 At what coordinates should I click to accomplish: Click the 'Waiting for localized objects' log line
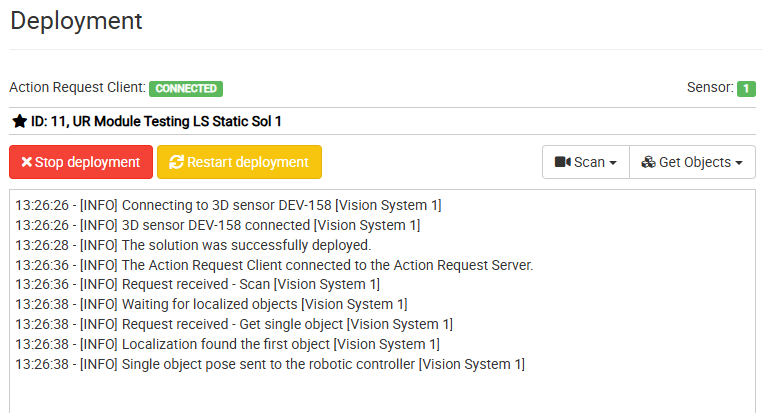(211, 305)
